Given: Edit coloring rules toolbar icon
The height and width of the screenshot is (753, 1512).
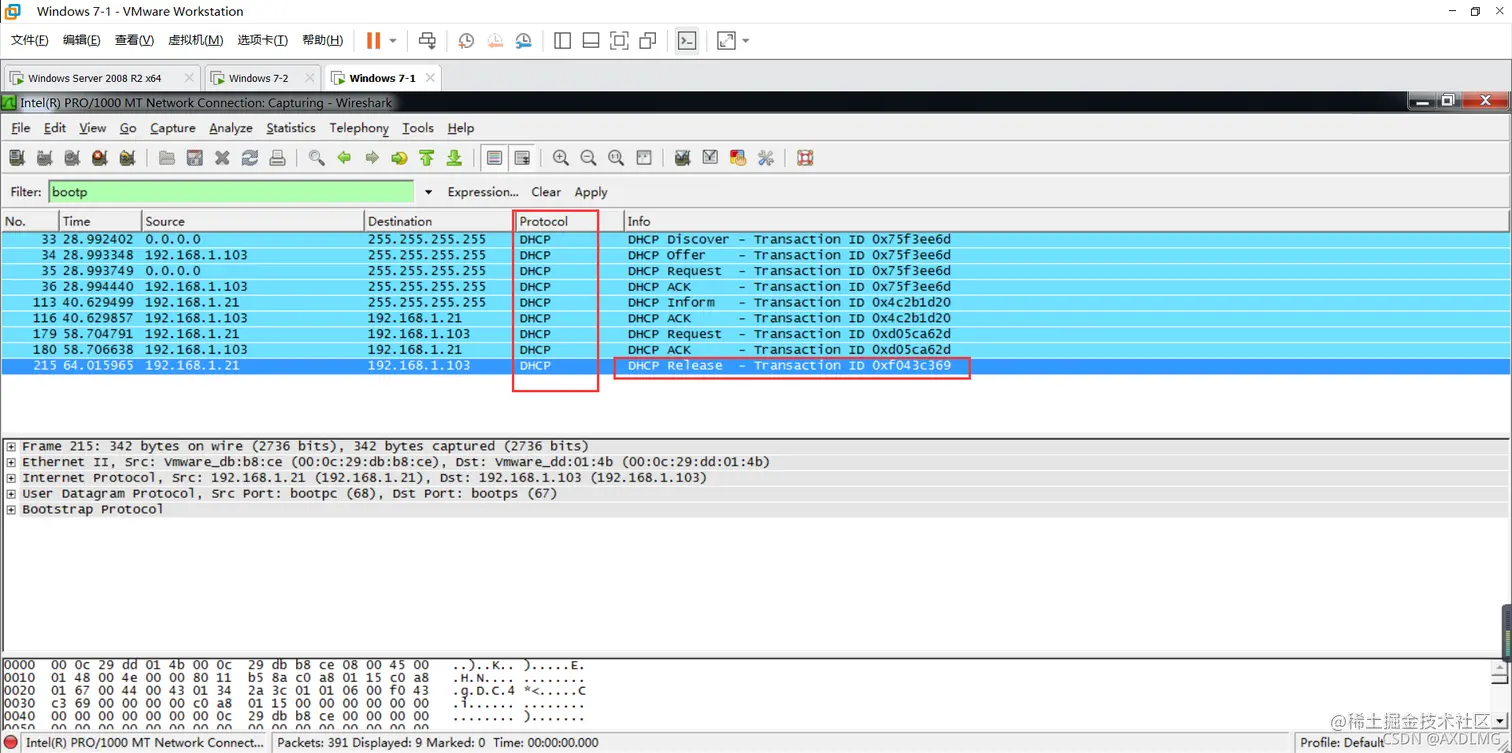Looking at the screenshot, I should (x=738, y=158).
